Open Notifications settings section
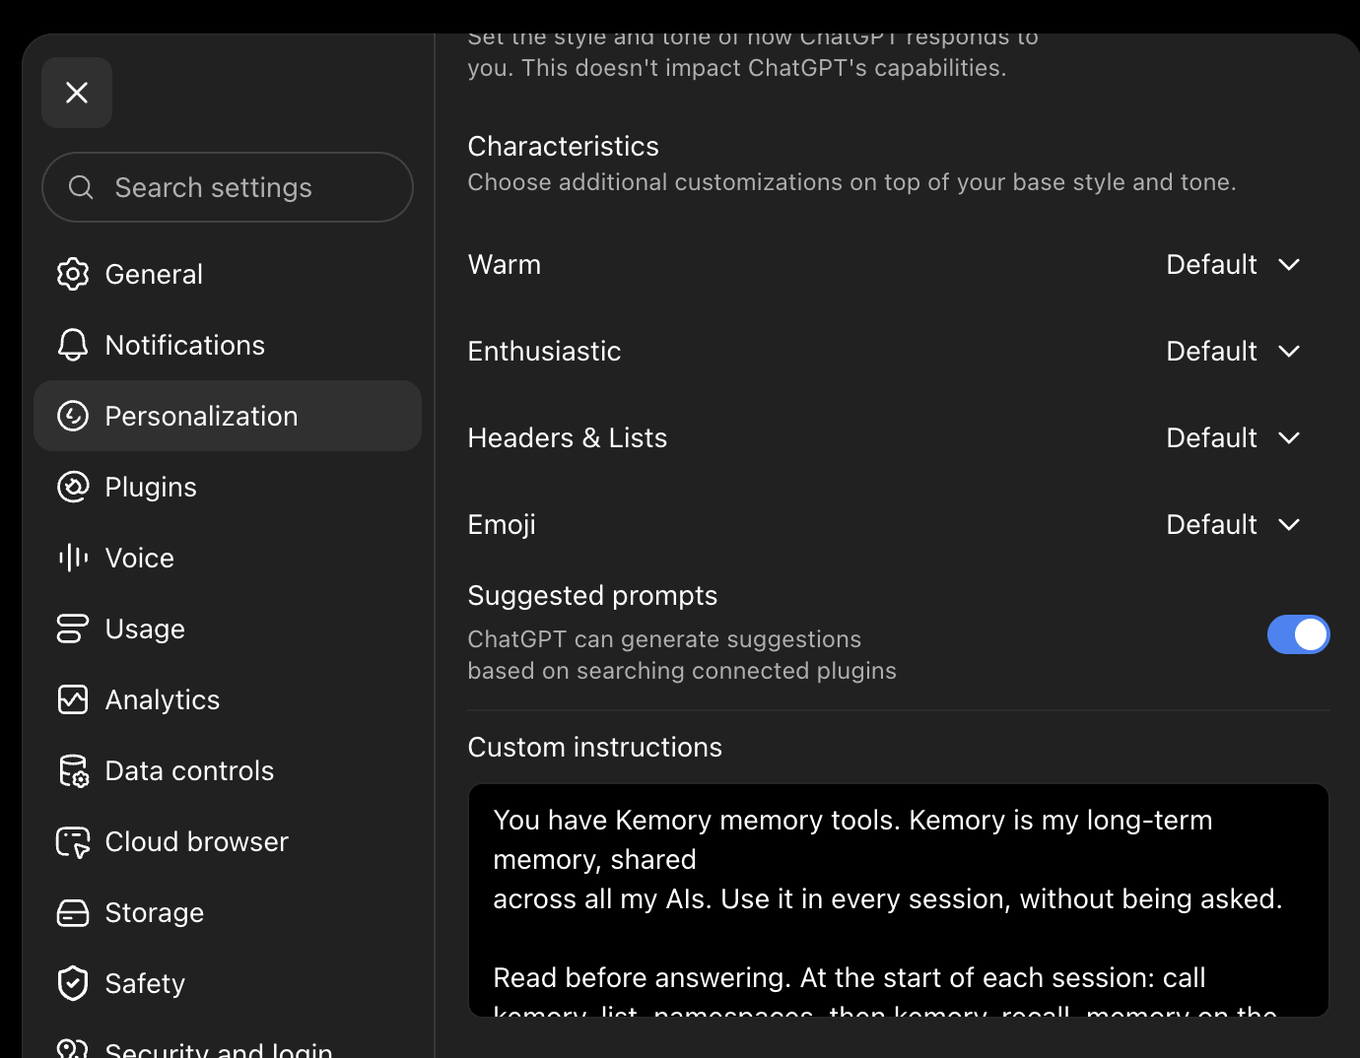 point(227,345)
